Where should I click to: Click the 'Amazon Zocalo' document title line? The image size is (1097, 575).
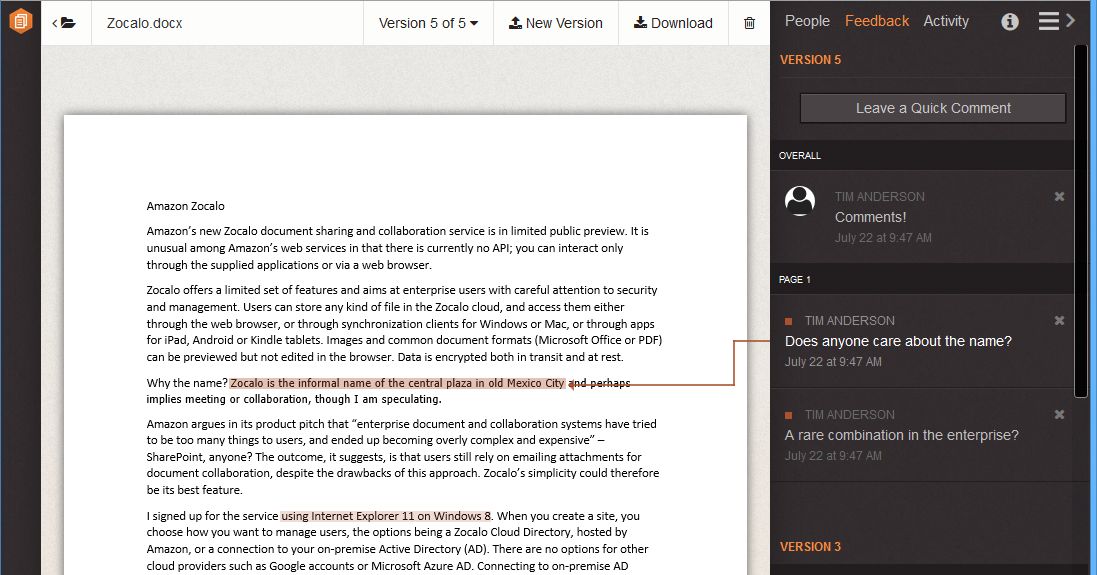(185, 206)
